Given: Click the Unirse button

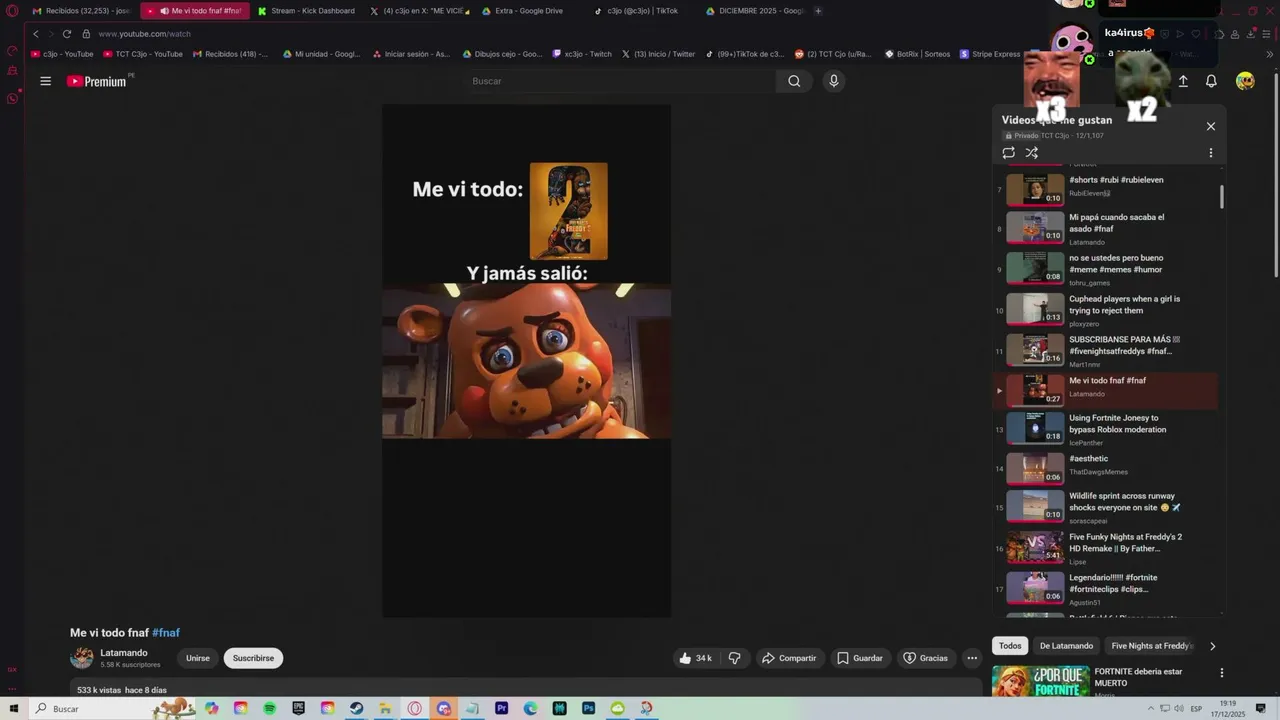Looking at the screenshot, I should coord(198,658).
